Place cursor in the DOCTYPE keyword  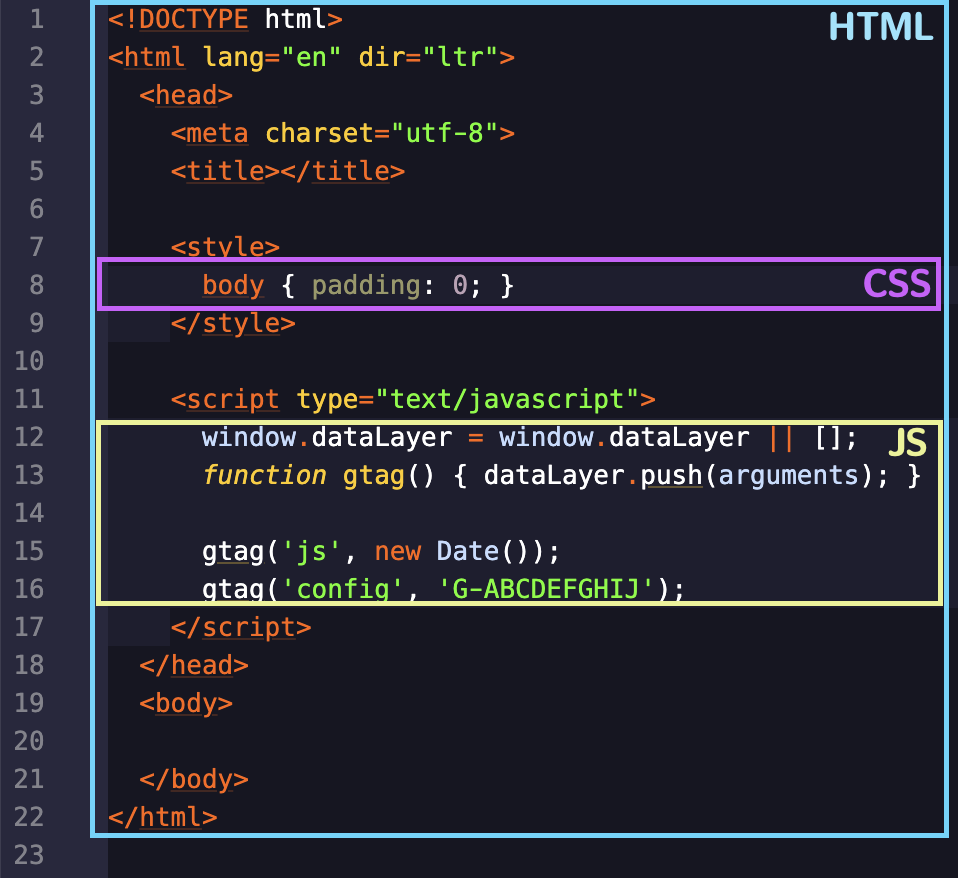[x=194, y=20]
